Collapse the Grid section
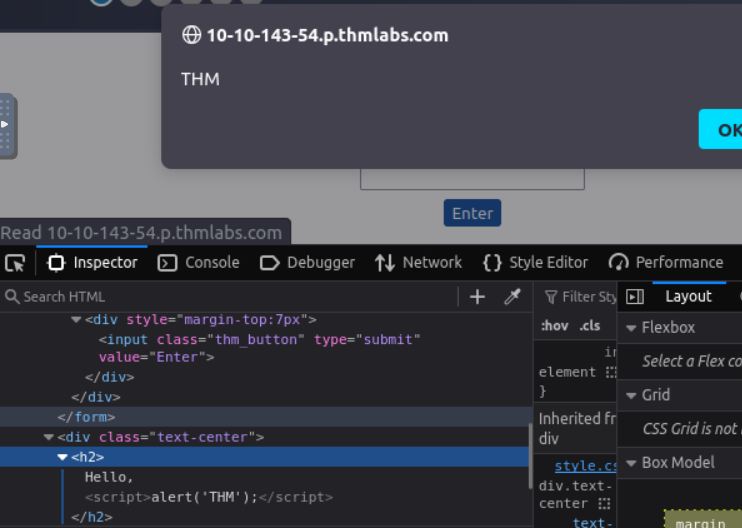 point(631,396)
